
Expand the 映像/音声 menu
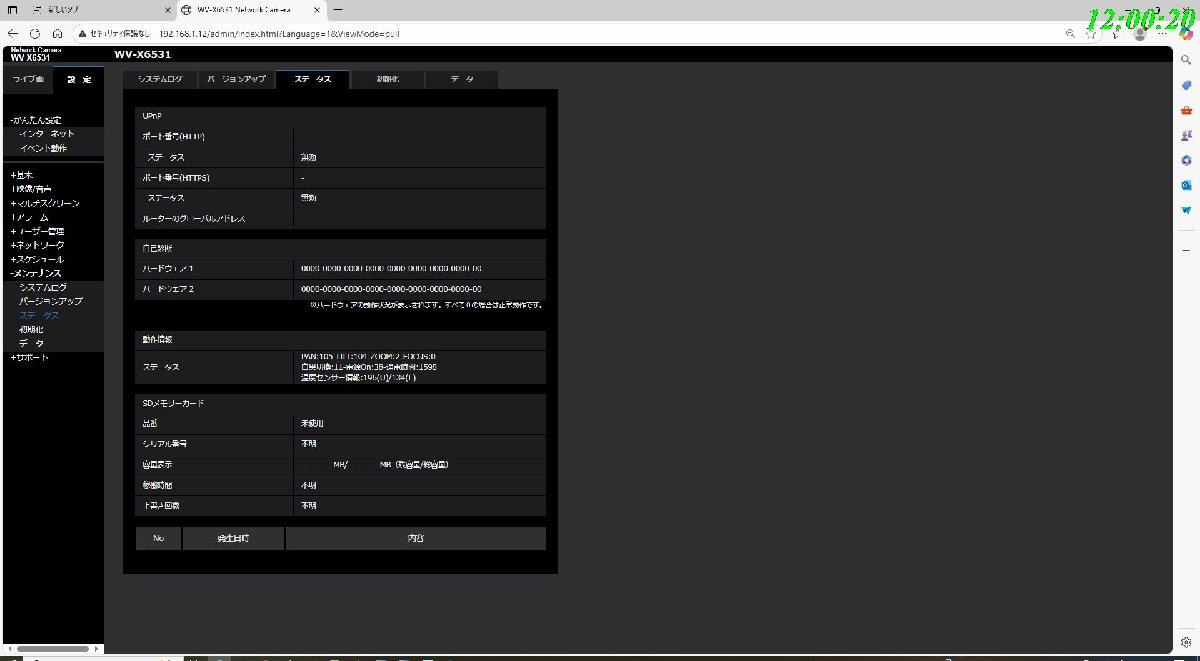click(31, 189)
